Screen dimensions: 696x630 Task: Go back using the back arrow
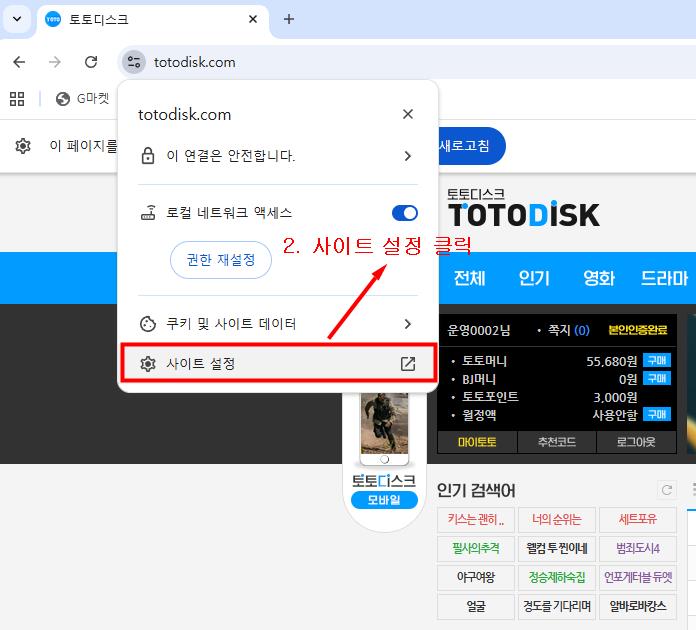19,62
